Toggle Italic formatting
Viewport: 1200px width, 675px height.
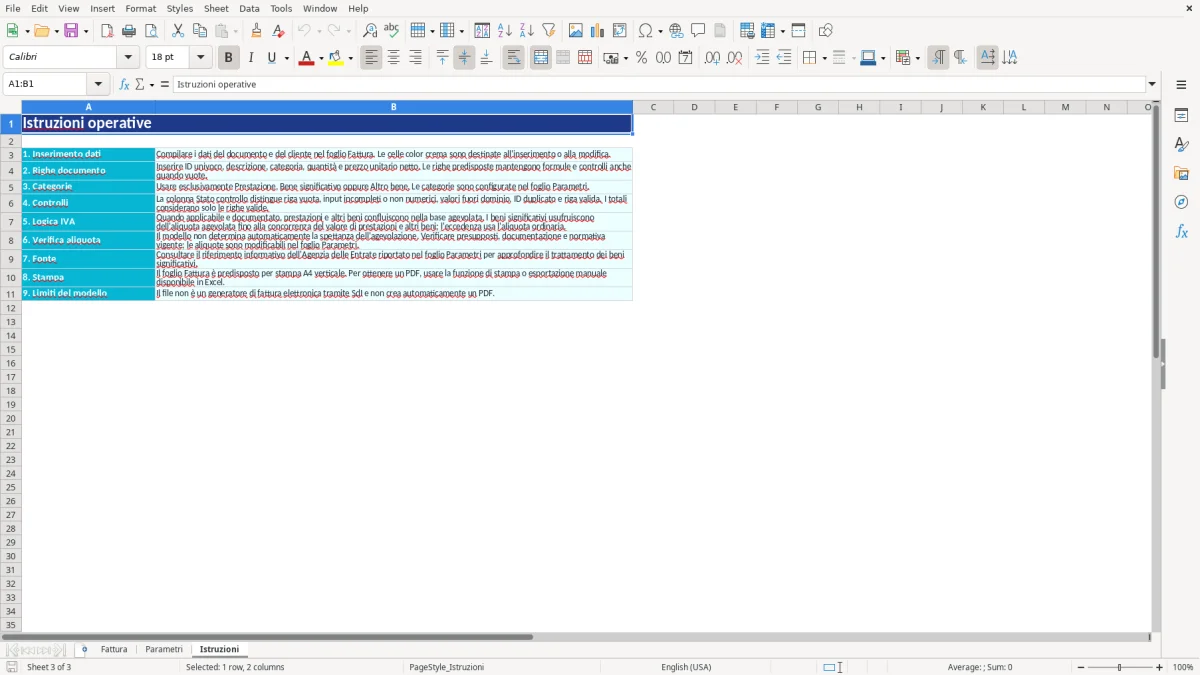[251, 58]
